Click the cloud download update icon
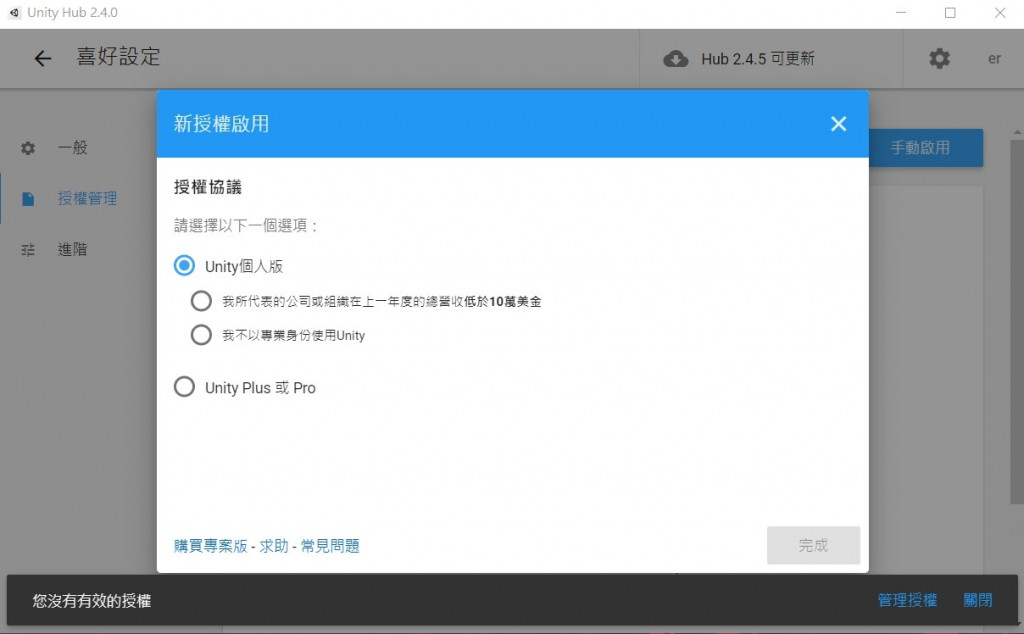The image size is (1024, 634). [675, 59]
